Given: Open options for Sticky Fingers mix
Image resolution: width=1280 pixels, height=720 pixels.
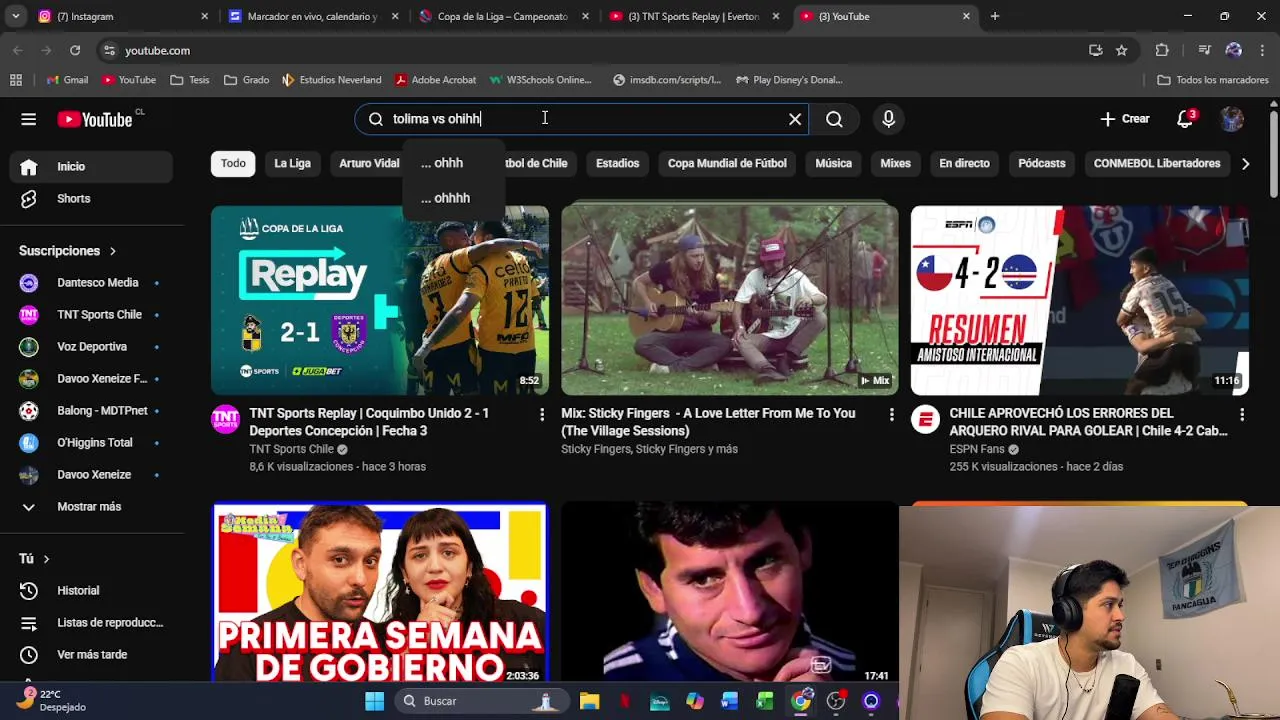Looking at the screenshot, I should click(x=891, y=414).
